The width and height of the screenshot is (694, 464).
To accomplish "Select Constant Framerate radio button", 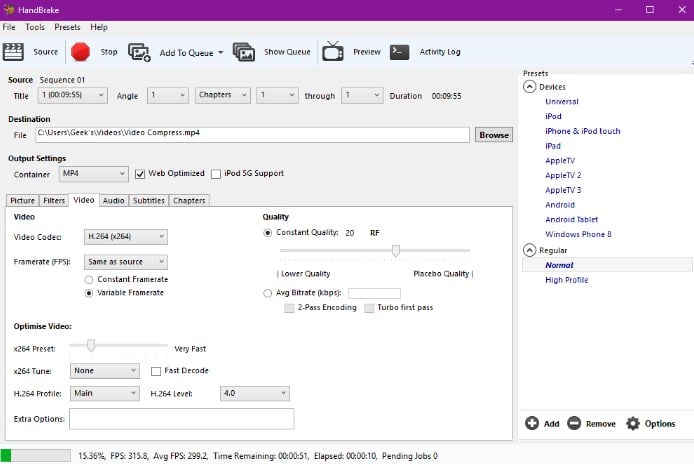I will tap(89, 280).
